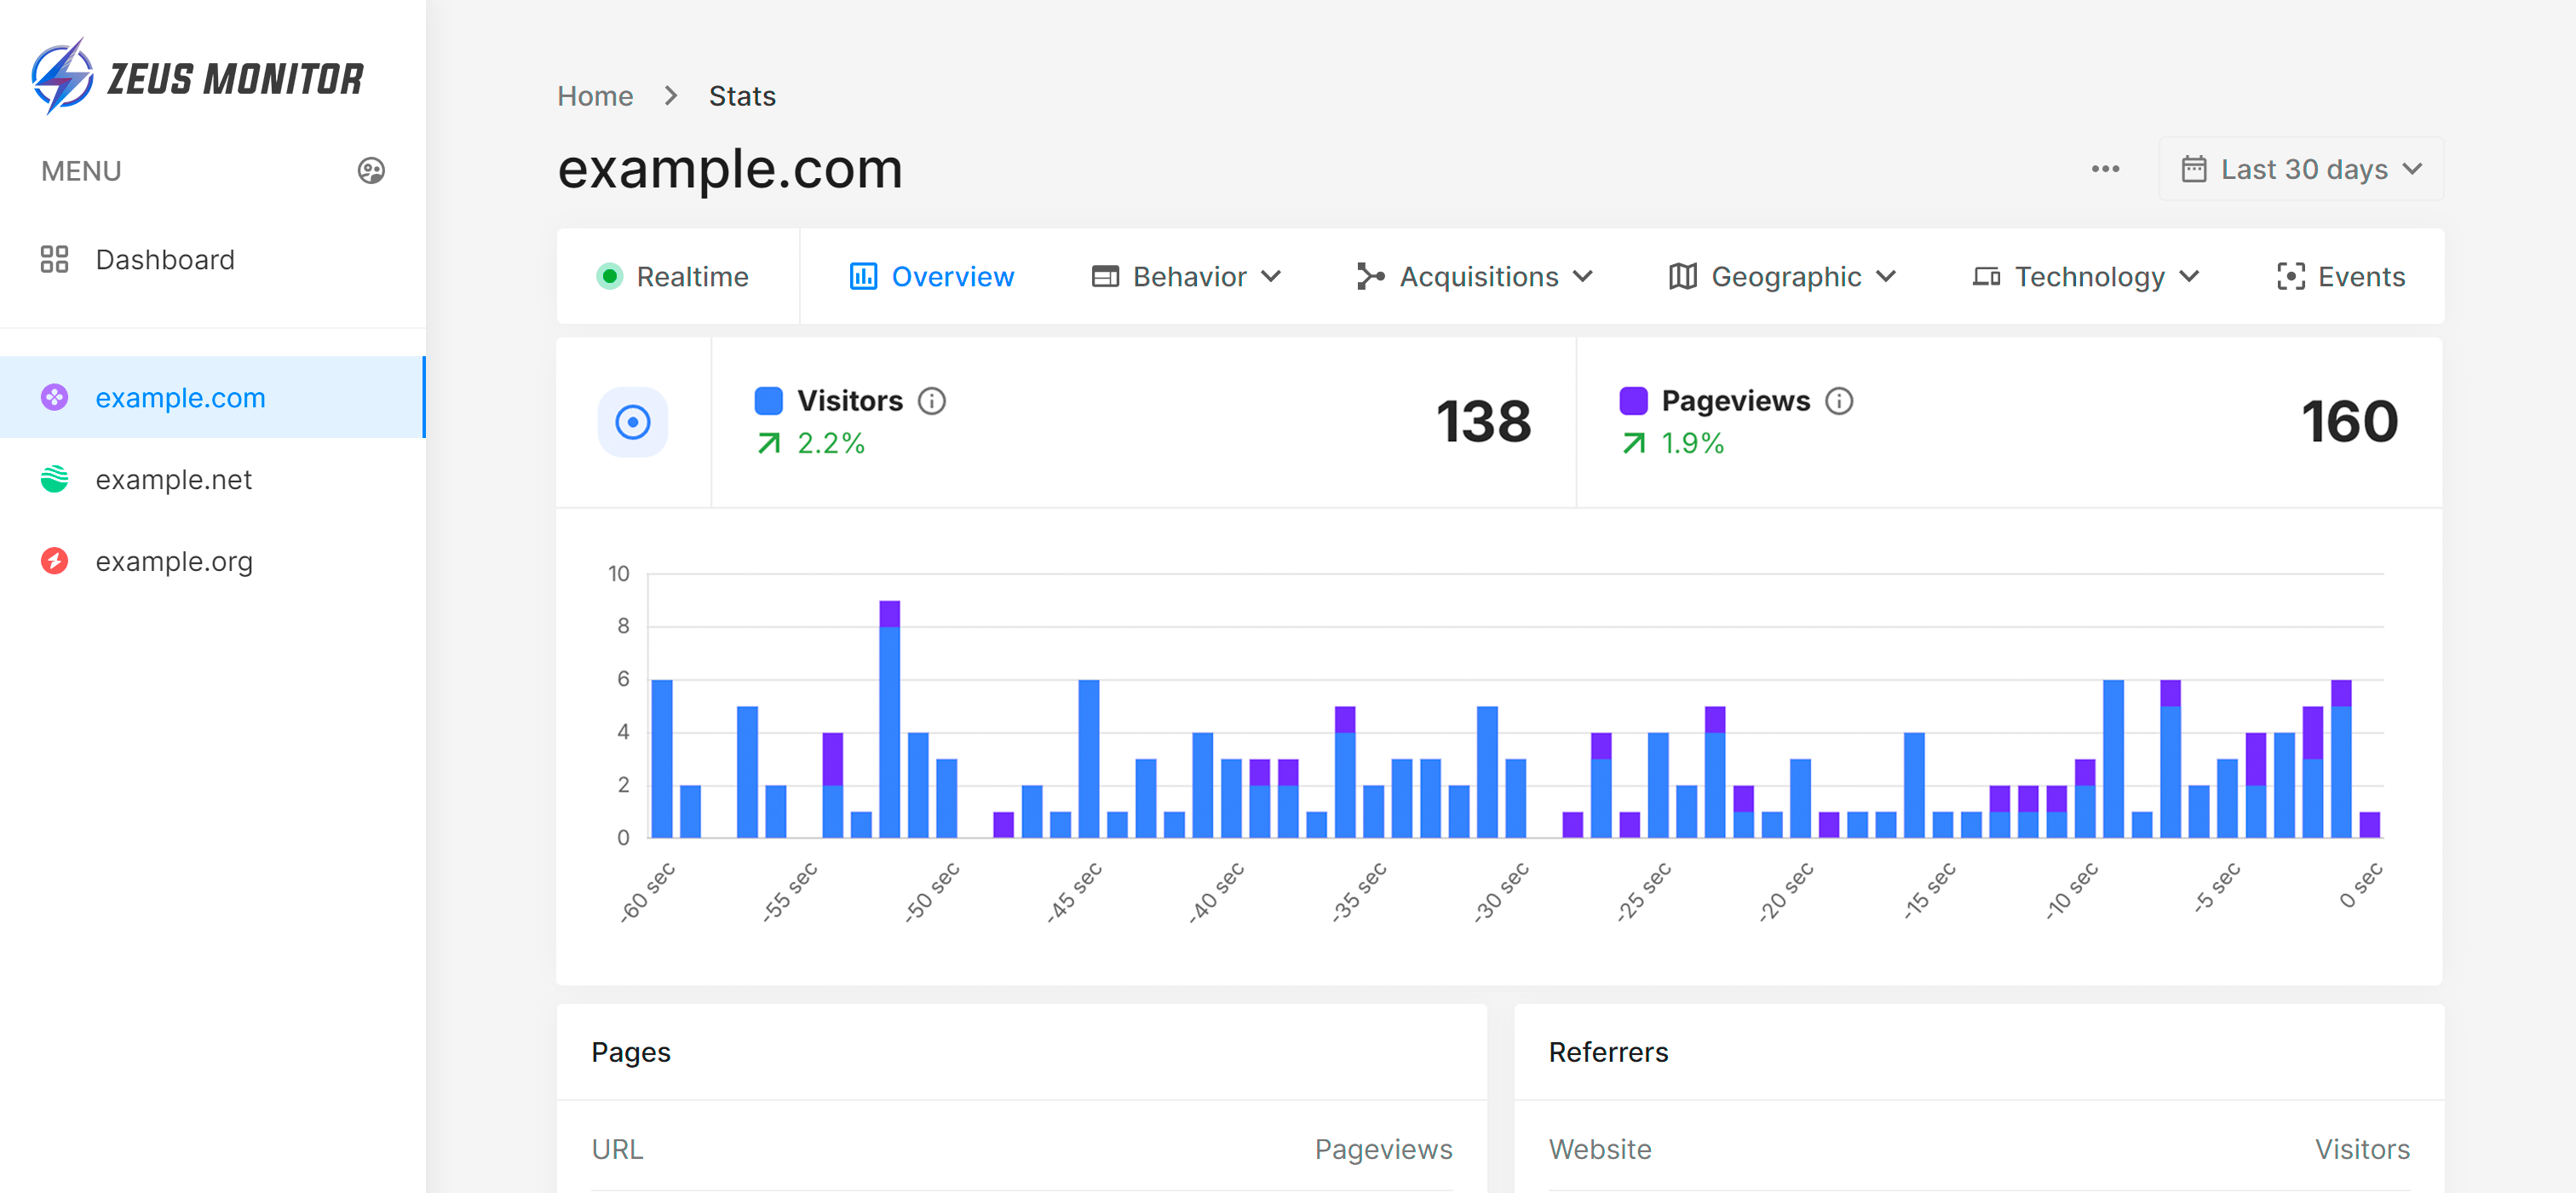Click the Dashboard grid icon
The image size is (2576, 1193).
(54, 260)
